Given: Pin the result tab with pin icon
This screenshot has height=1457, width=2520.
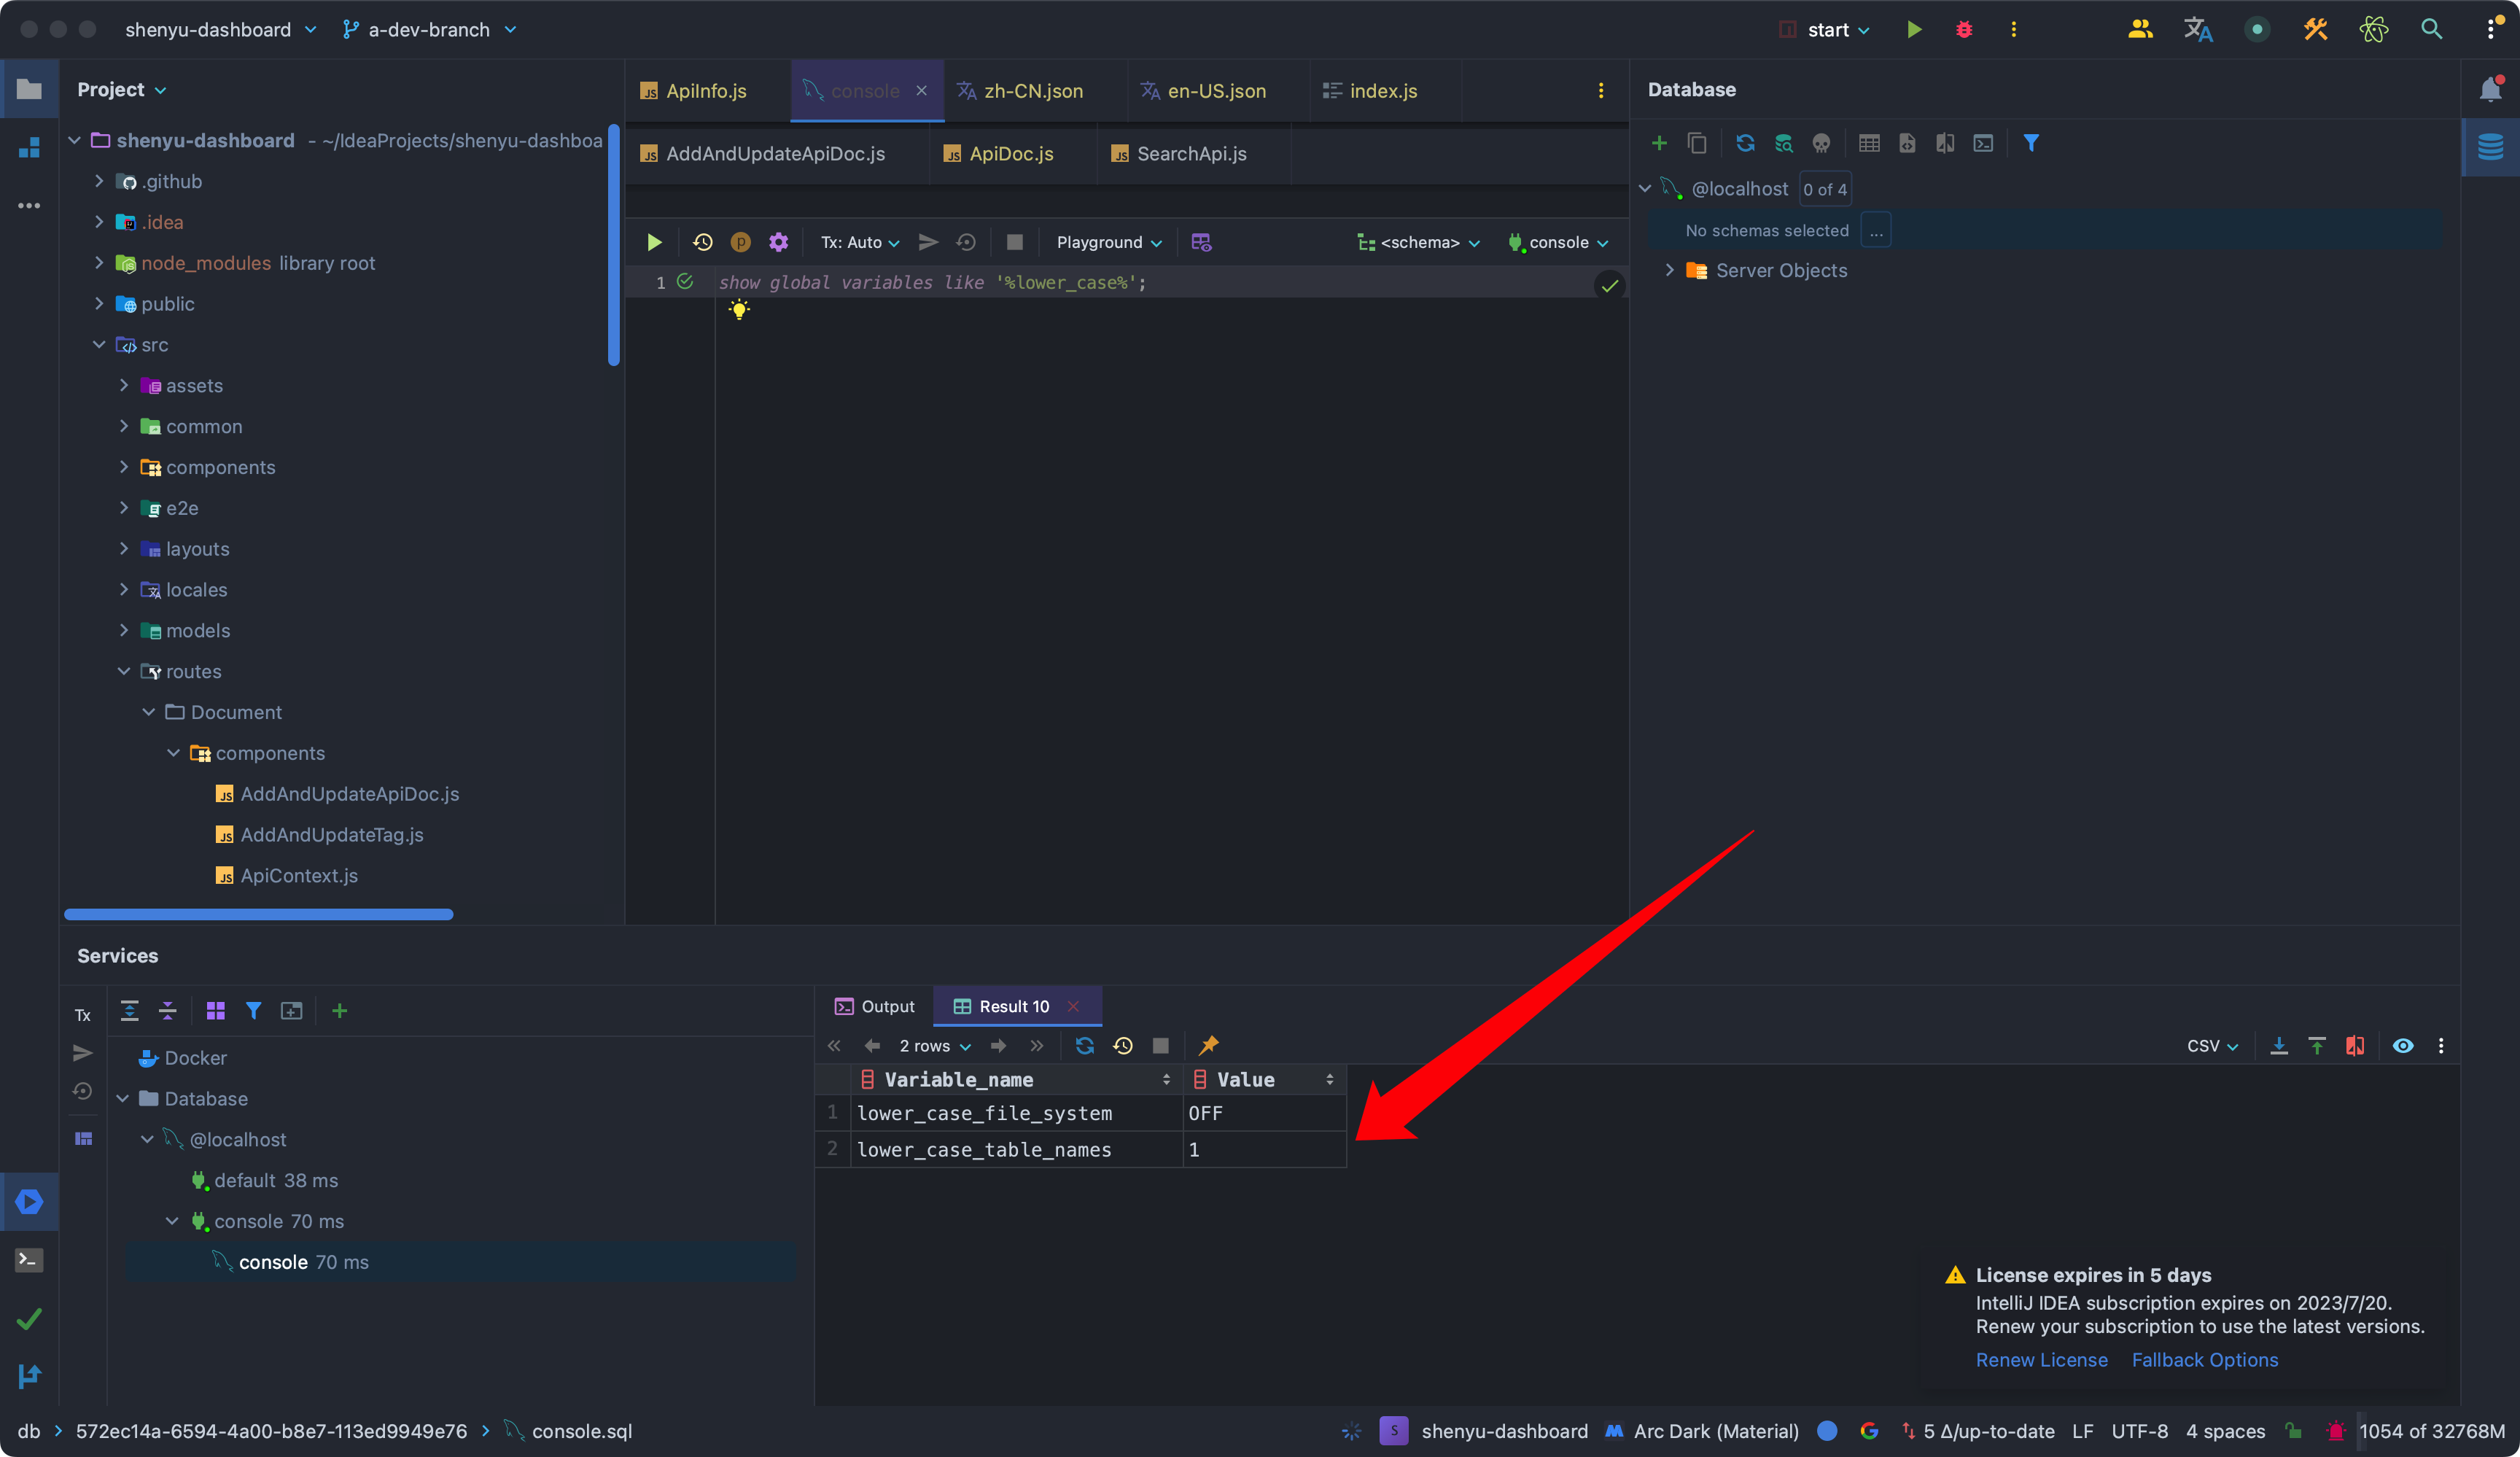Looking at the screenshot, I should (x=1209, y=1045).
